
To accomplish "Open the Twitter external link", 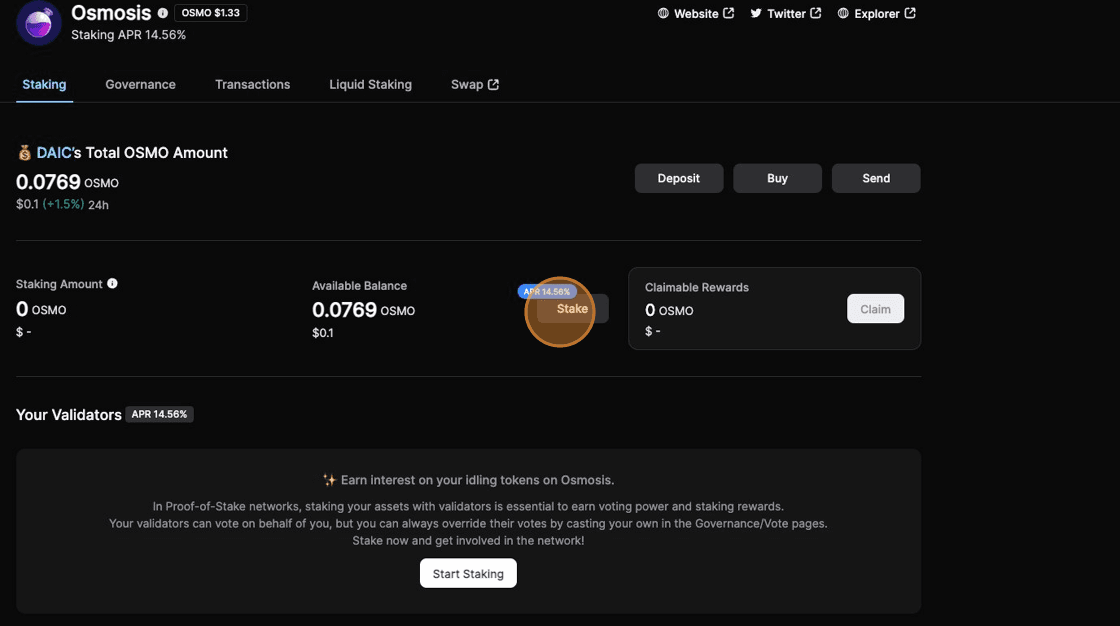I will (x=786, y=14).
